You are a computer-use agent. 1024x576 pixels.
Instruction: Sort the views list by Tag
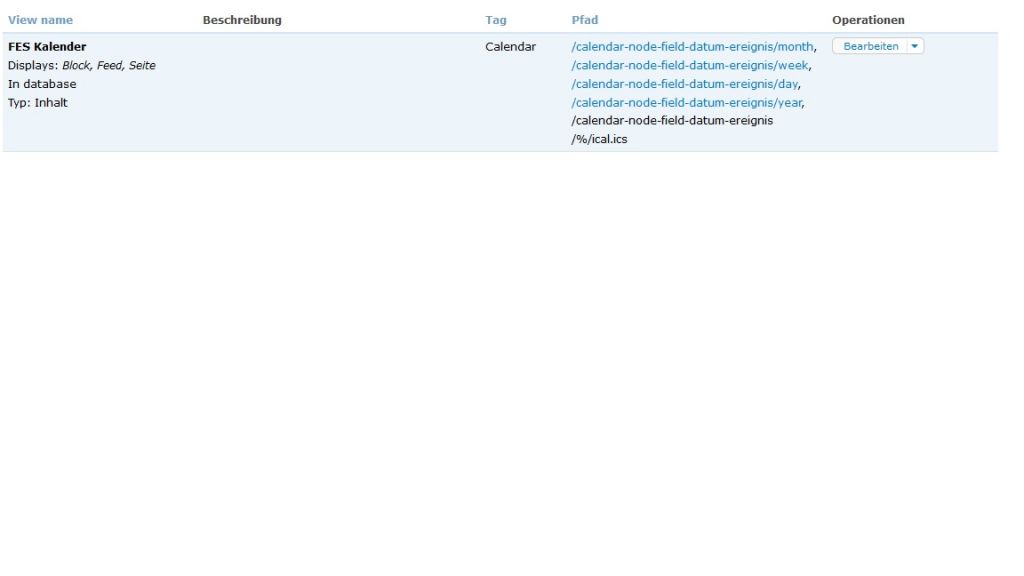[x=495, y=20]
